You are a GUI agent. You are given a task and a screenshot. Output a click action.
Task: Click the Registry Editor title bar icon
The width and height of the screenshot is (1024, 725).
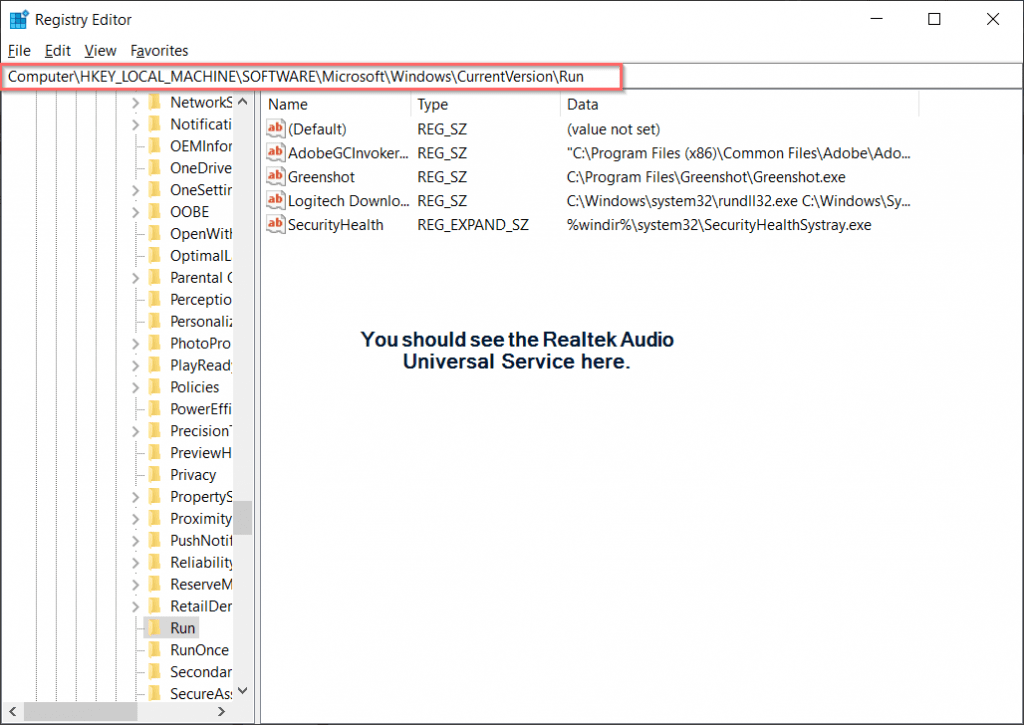coord(17,18)
